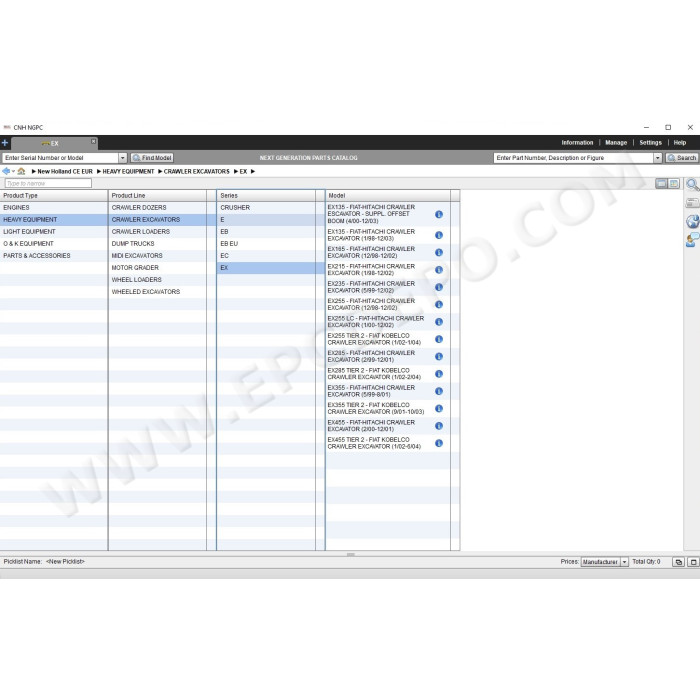This screenshot has height=700, width=700.
Task: Click the copy picklist icon in status bar
Action: click(679, 562)
